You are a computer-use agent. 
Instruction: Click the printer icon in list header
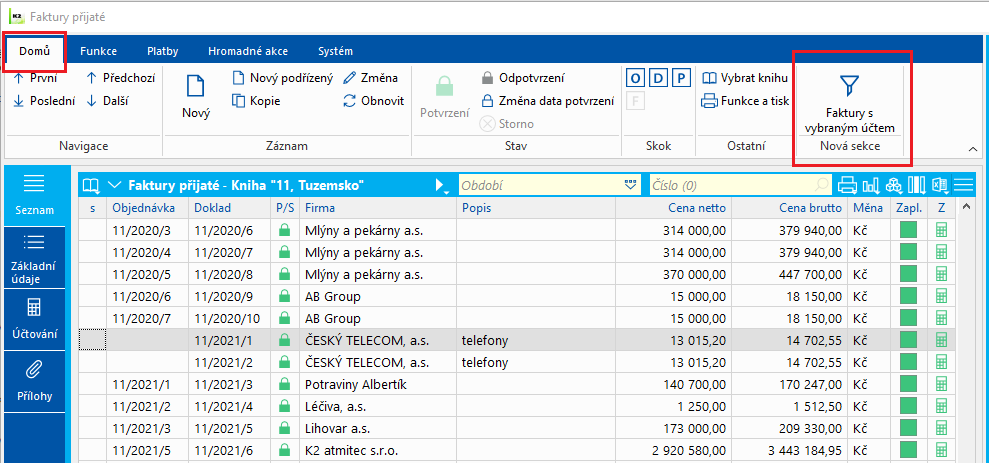[848, 185]
